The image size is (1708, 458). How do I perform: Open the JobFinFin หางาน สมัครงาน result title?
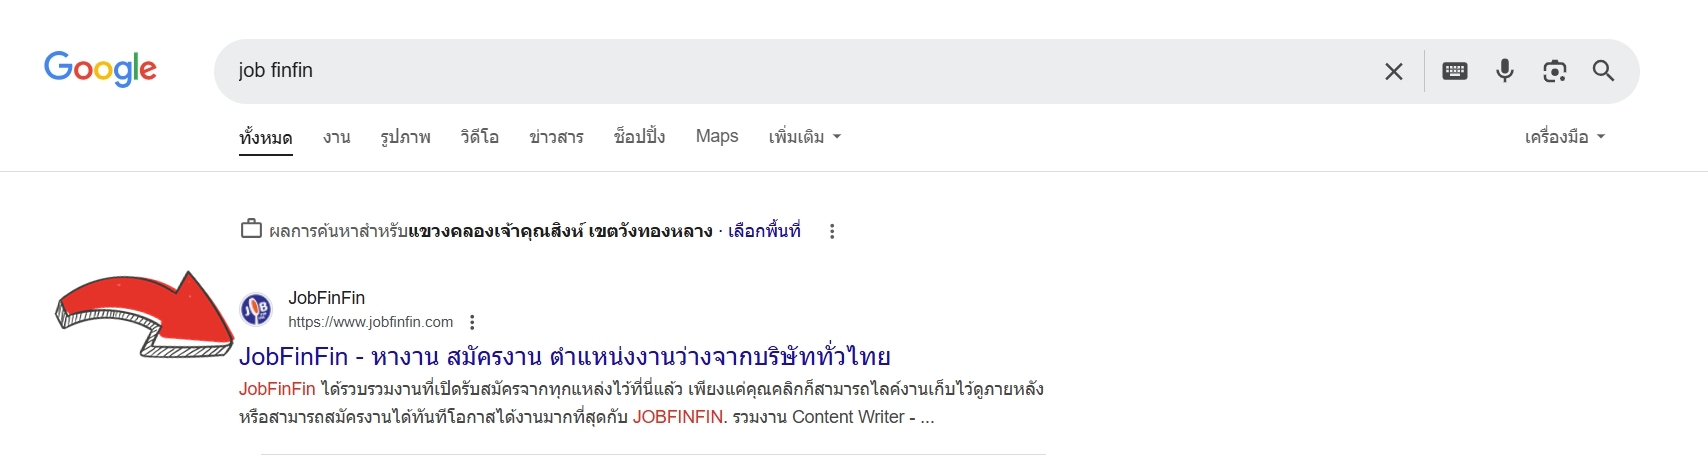(564, 356)
